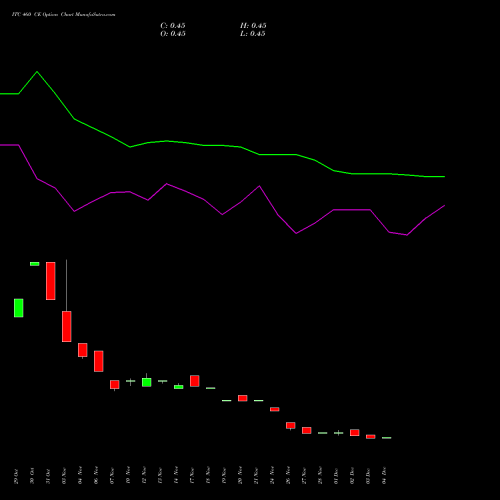
Task: Click the 31 Oct date label
Action: (x=48, y=476)
